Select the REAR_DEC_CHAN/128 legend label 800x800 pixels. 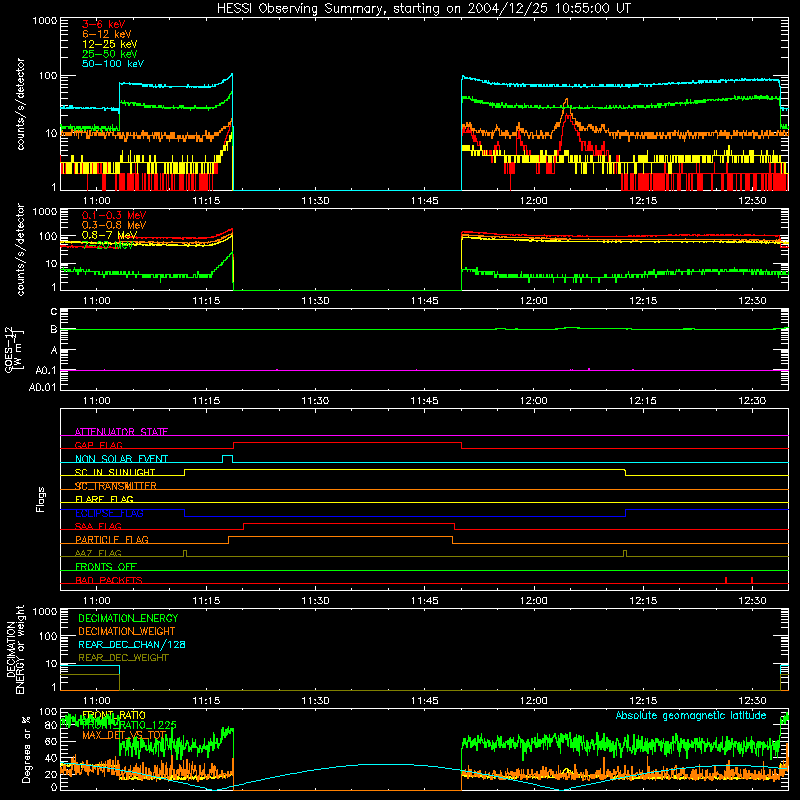132,644
